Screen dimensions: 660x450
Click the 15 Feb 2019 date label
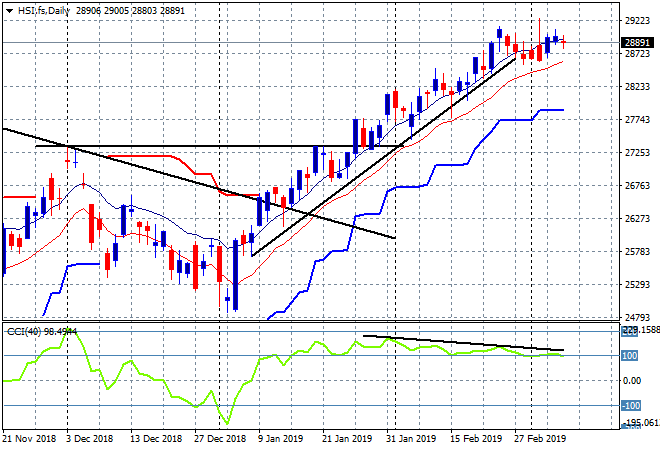pyautogui.click(x=476, y=439)
